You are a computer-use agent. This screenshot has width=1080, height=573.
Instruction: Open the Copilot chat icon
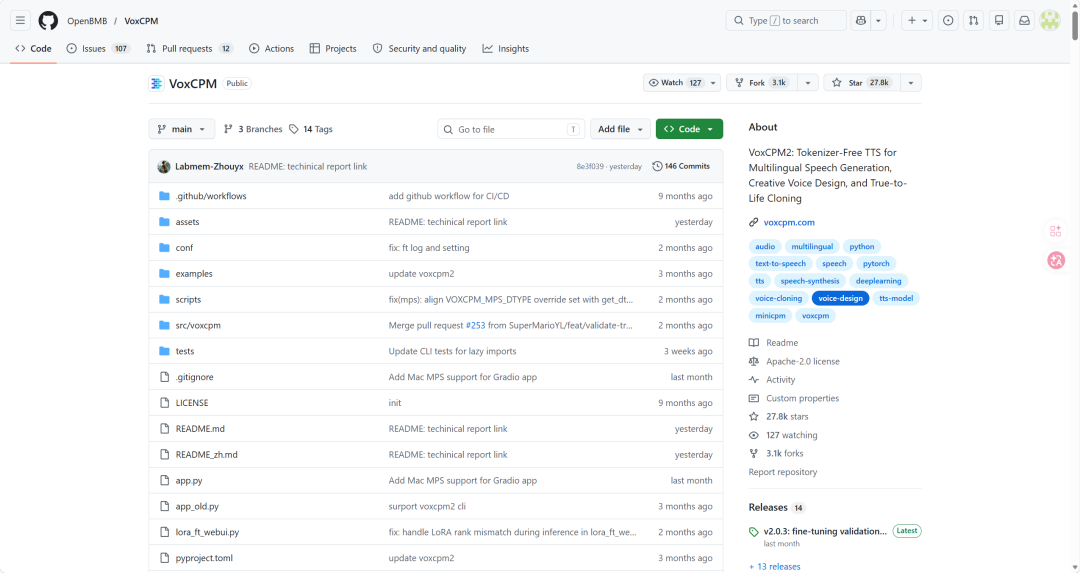861,21
